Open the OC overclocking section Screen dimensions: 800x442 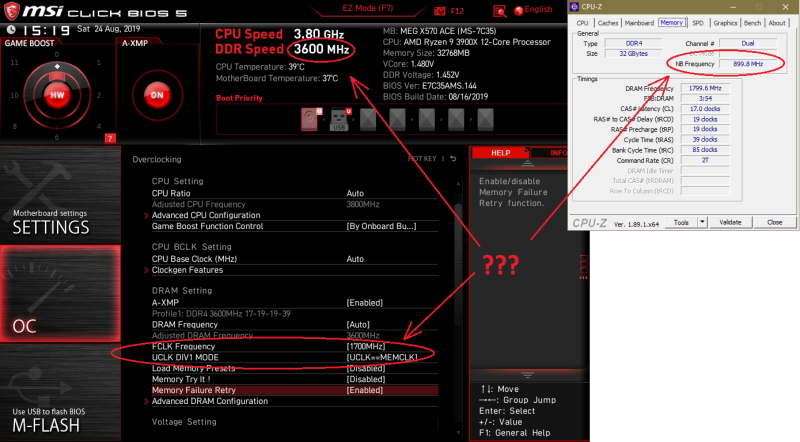60,293
